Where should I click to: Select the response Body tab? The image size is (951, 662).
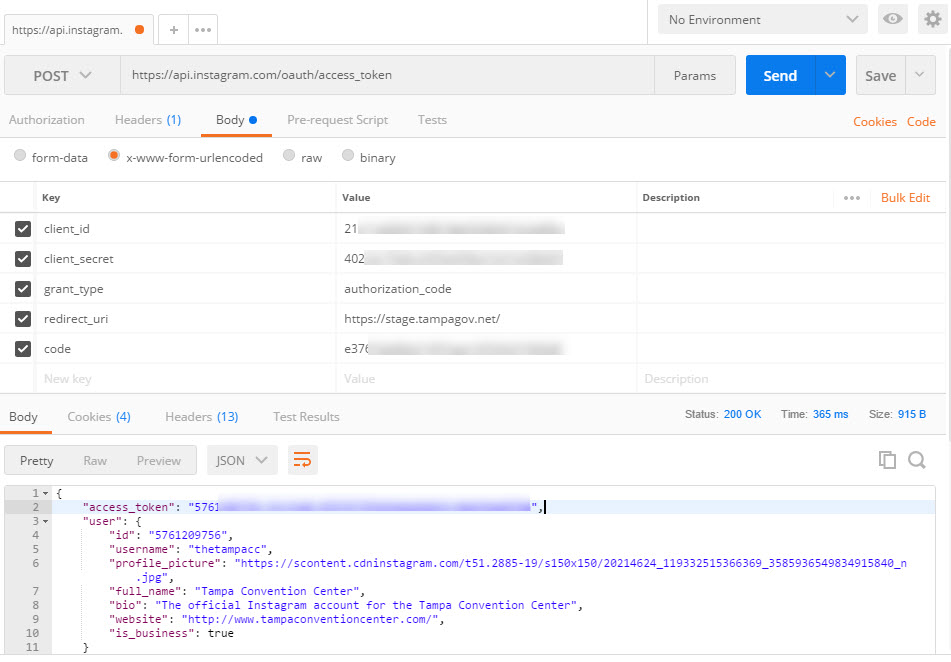coord(23,417)
